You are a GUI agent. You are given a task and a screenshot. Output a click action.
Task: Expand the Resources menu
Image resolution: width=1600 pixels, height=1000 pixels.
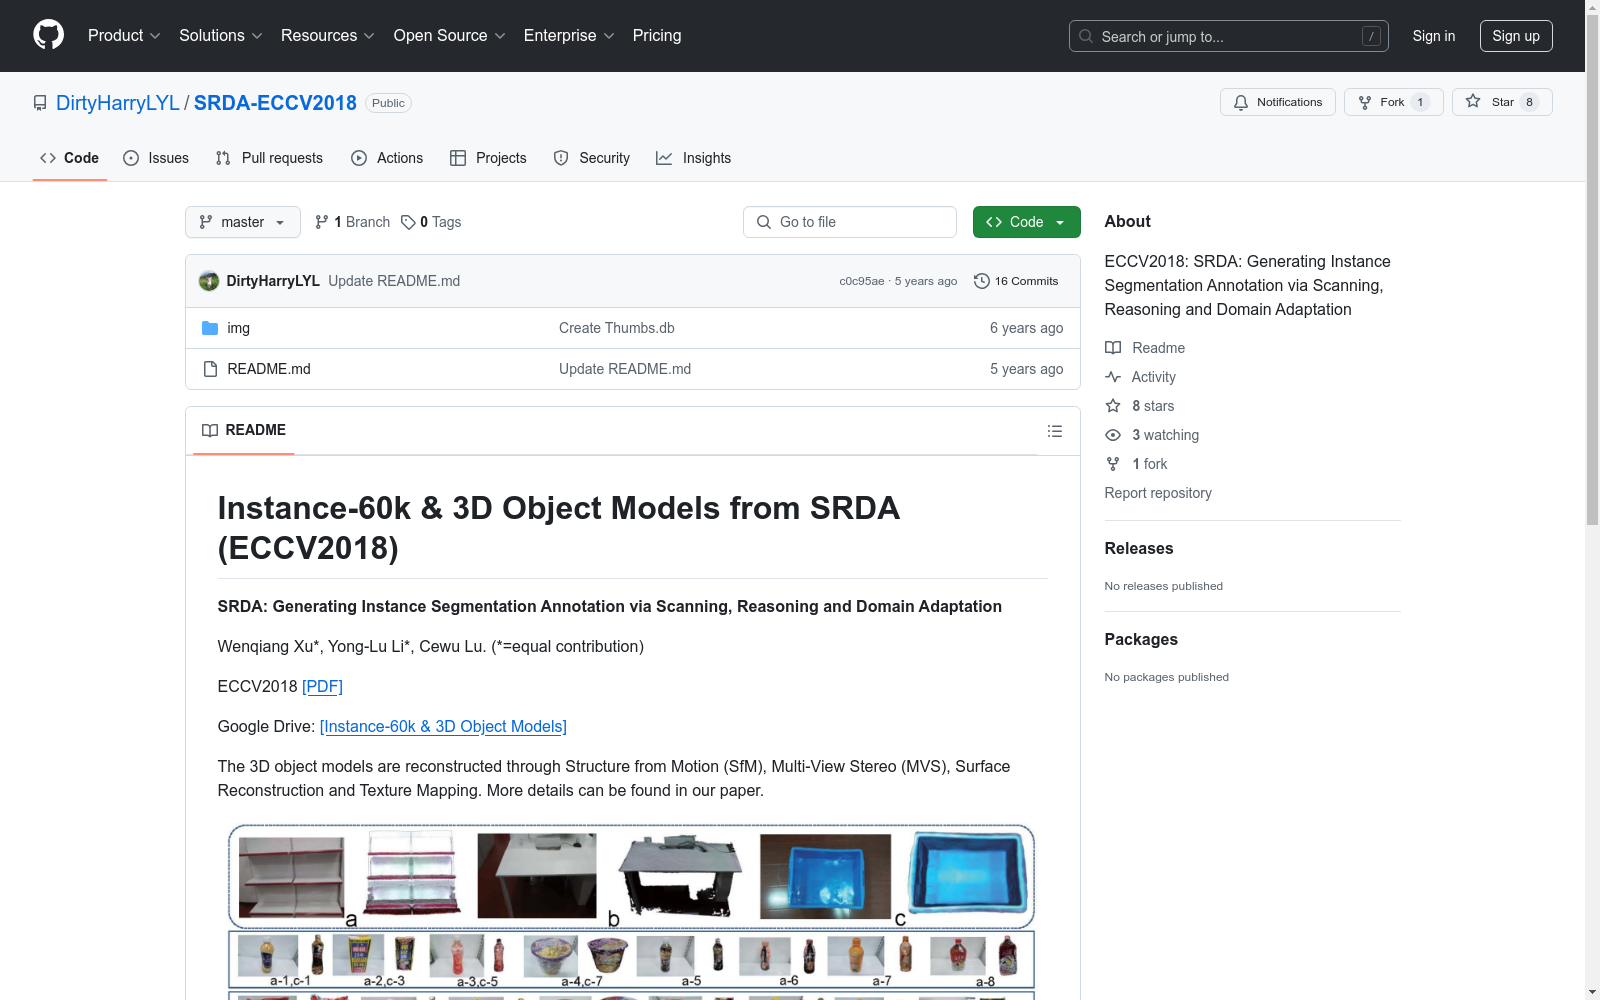(x=328, y=36)
